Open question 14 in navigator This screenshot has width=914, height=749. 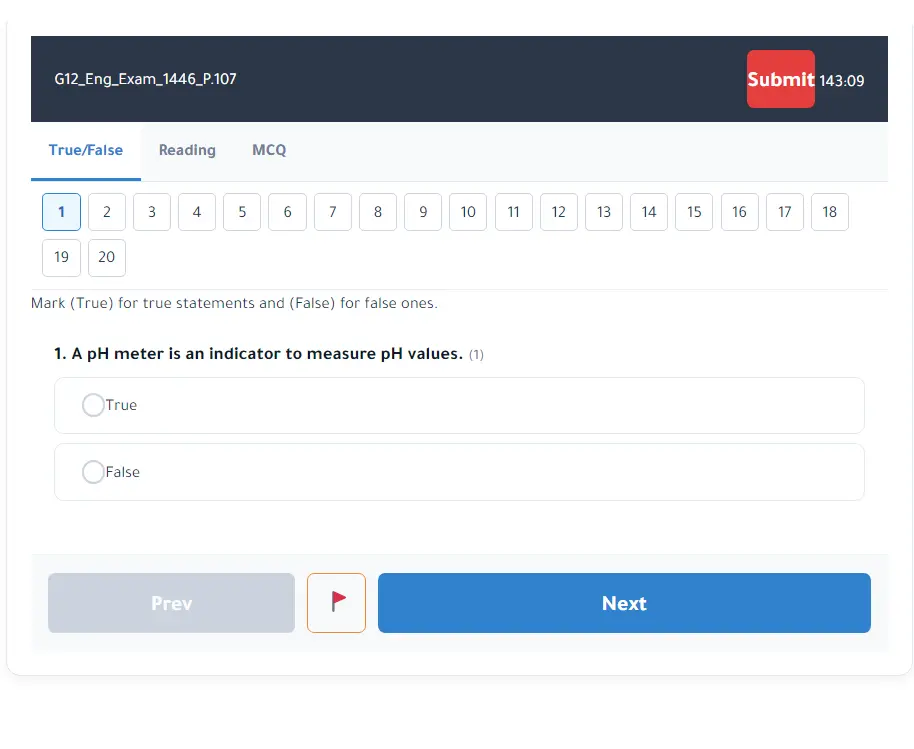tap(649, 212)
